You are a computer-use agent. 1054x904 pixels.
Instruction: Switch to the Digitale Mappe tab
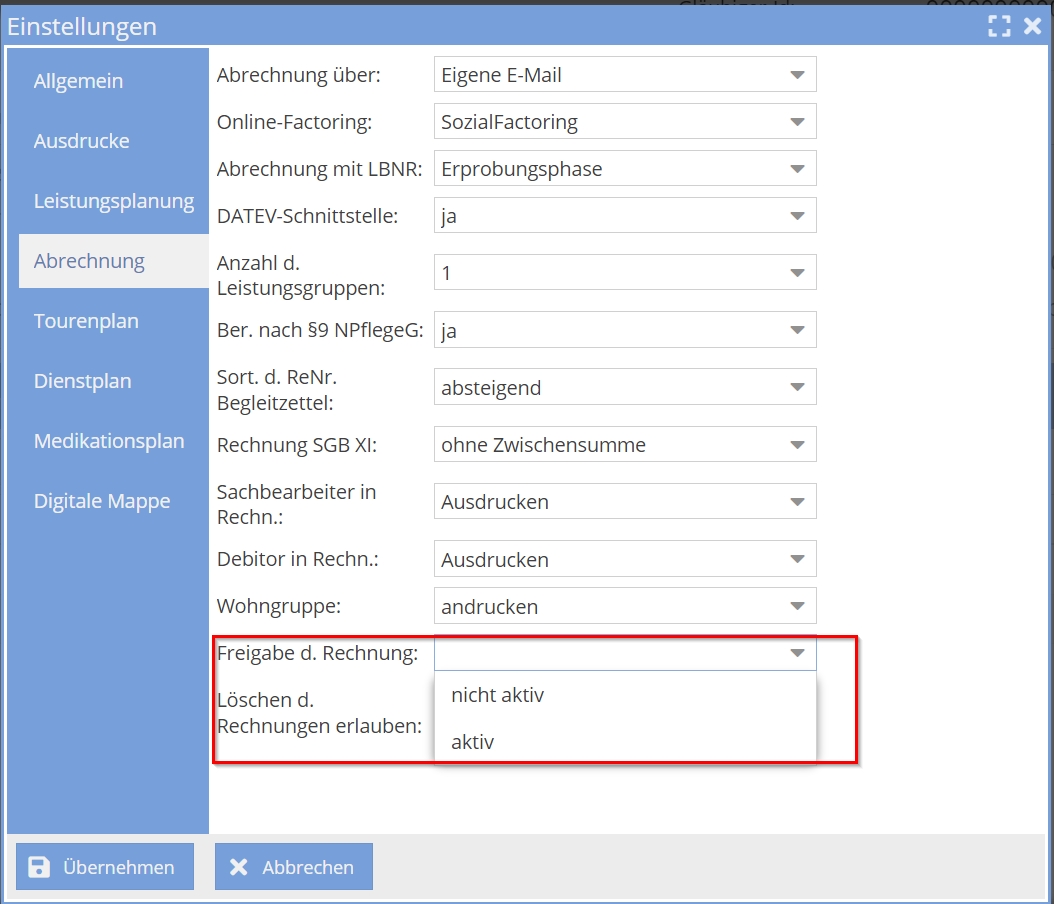click(102, 501)
